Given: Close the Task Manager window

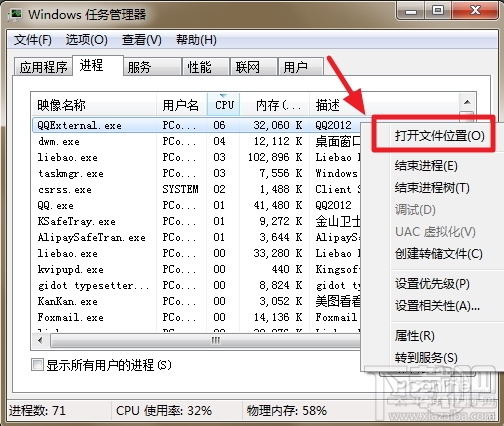Looking at the screenshot, I should pos(475,11).
